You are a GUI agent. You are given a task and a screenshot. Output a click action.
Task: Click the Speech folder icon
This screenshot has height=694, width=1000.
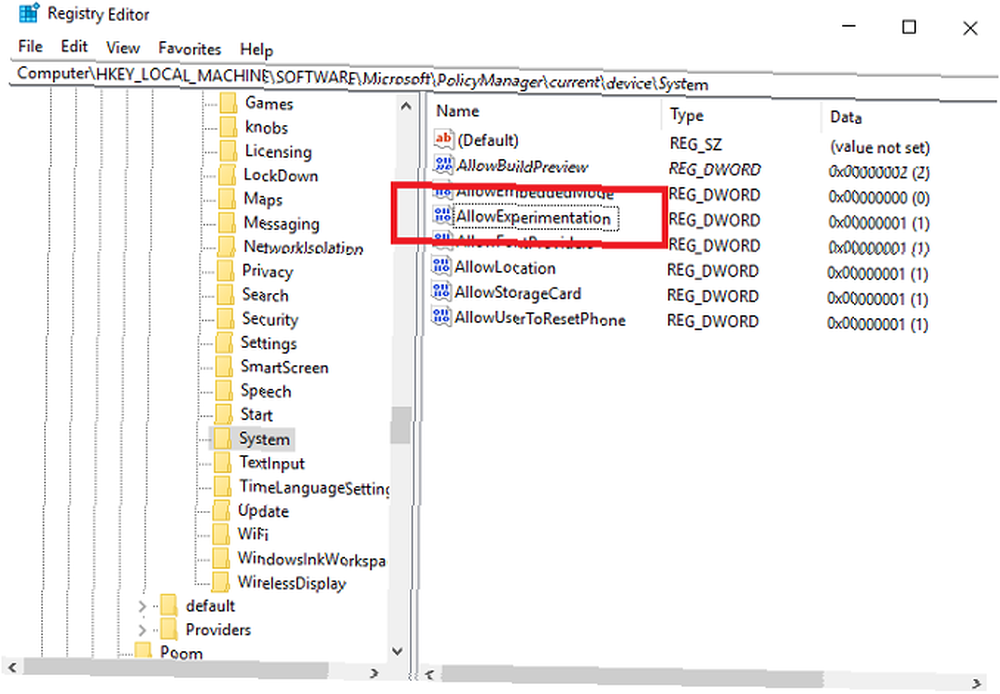(224, 390)
